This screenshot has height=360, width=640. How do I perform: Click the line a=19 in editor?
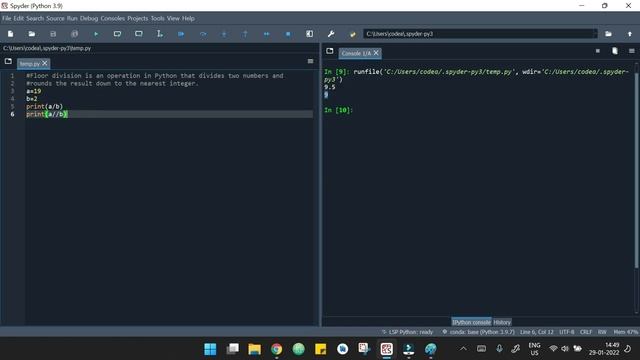pyautogui.click(x=33, y=91)
